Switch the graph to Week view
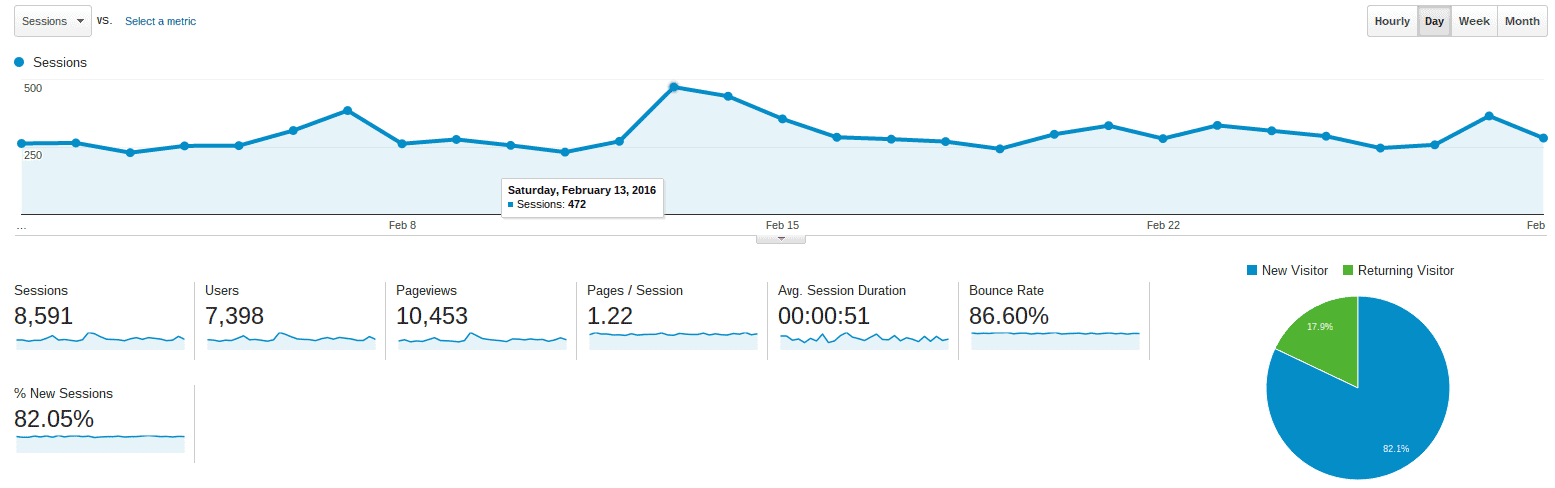Image resolution: width=1555 pixels, height=488 pixels. (x=1474, y=21)
